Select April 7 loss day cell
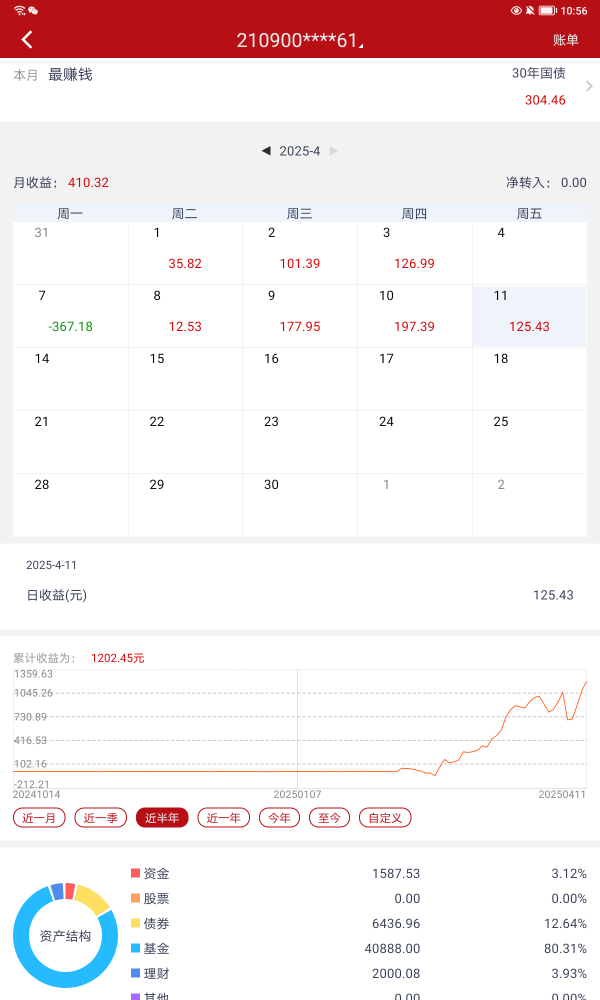600x1000 pixels. point(70,315)
